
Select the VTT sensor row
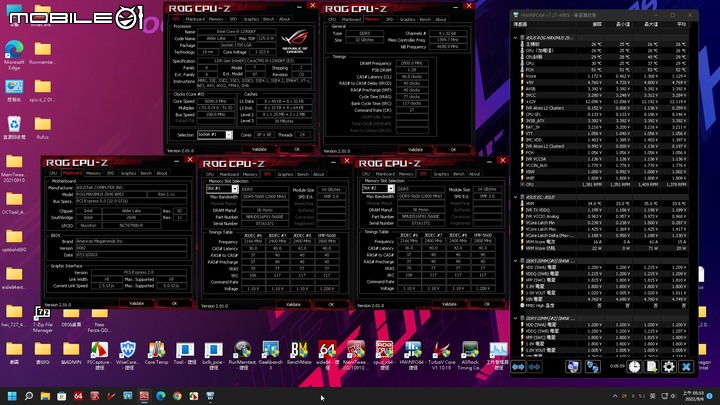coord(603,133)
